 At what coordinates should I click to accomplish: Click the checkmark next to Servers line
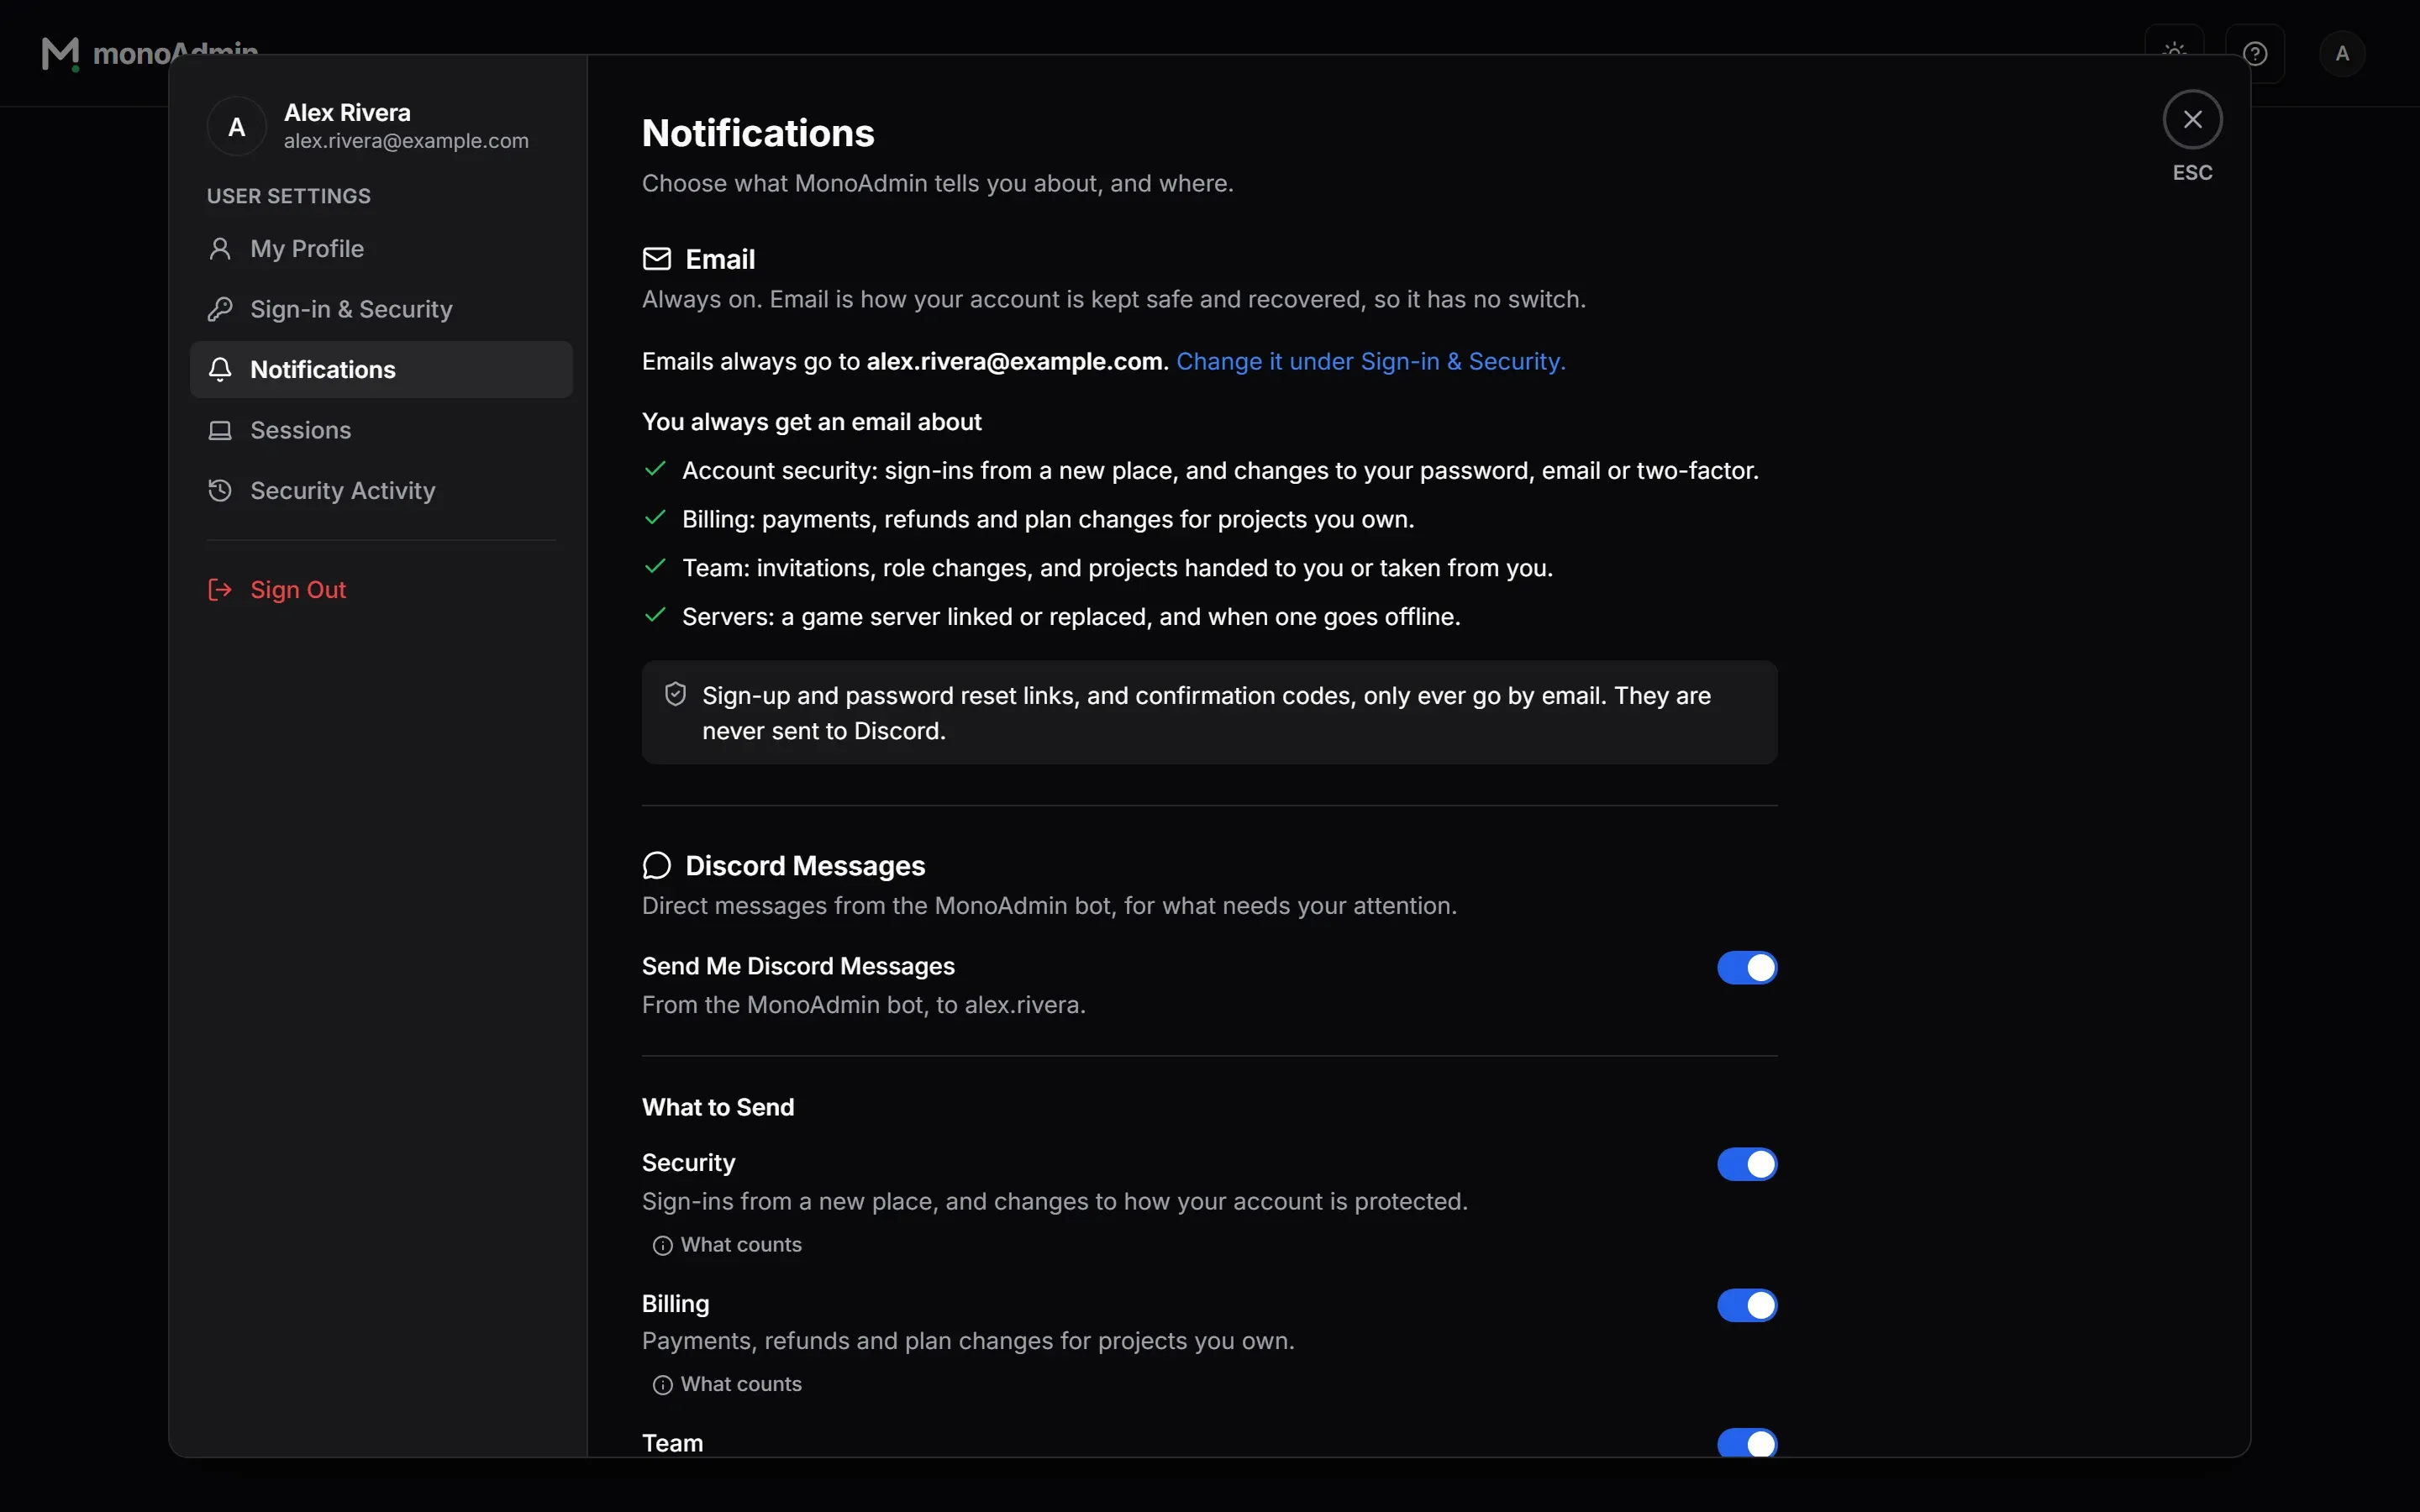[x=655, y=615]
